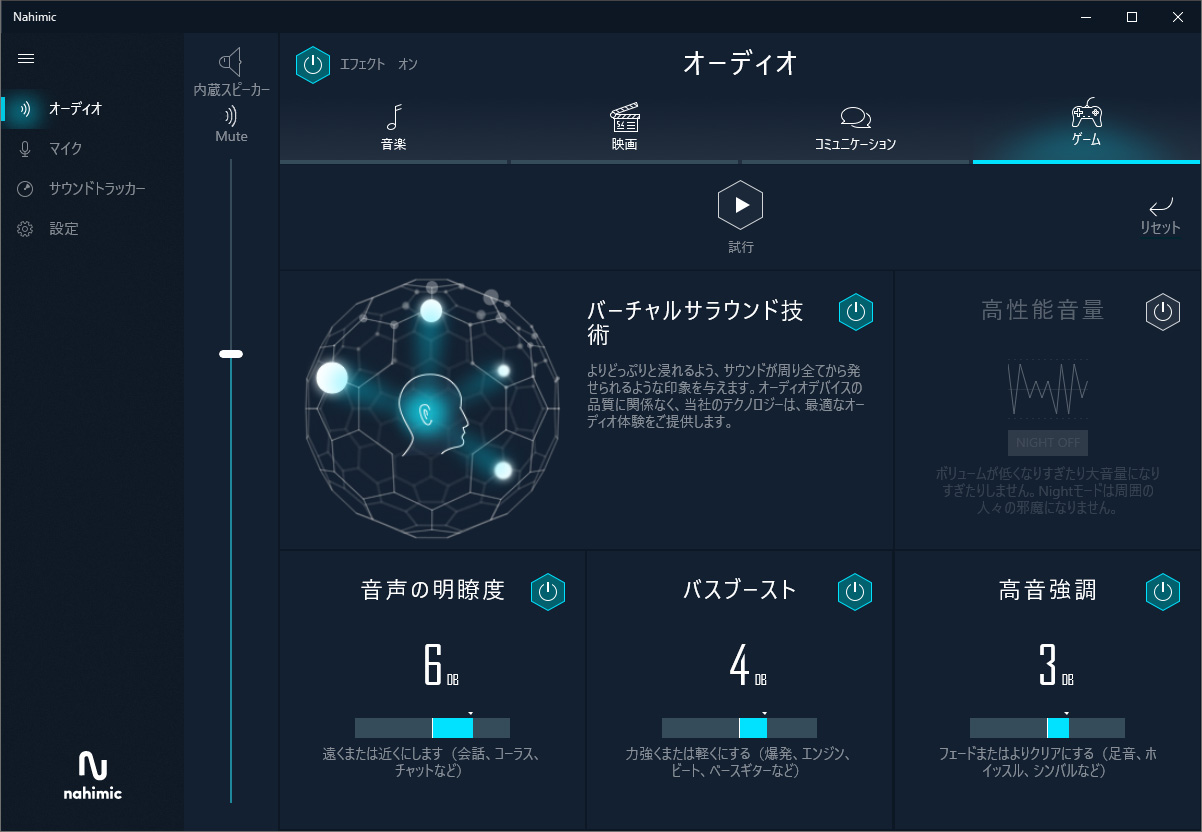Image resolution: width=1202 pixels, height=832 pixels.
Task: Click the master volume slider handle
Action: click(x=231, y=354)
